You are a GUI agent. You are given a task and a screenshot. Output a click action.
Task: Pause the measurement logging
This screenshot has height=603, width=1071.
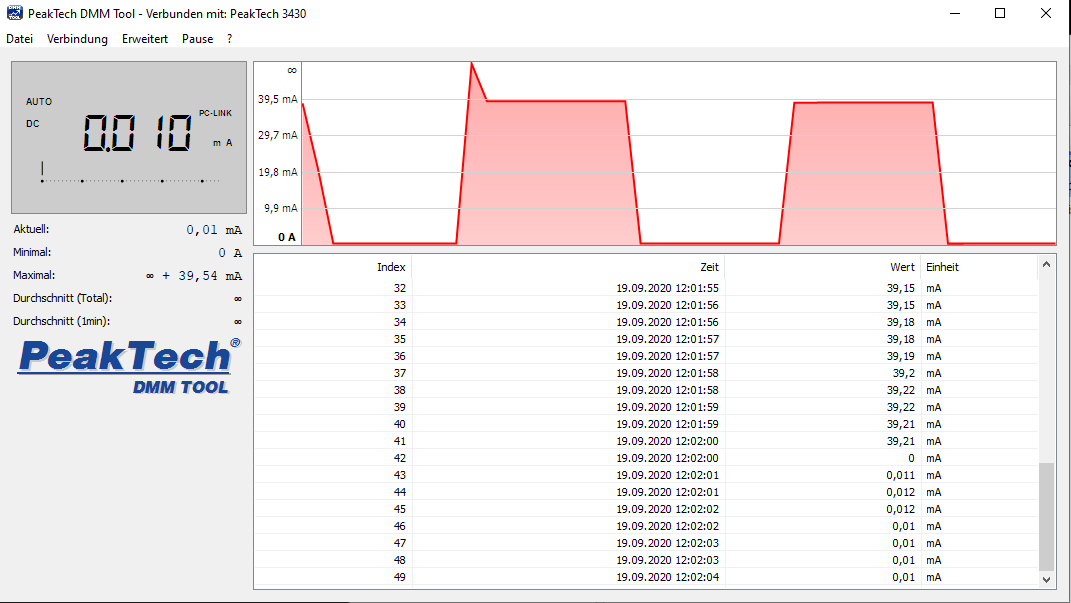click(197, 39)
